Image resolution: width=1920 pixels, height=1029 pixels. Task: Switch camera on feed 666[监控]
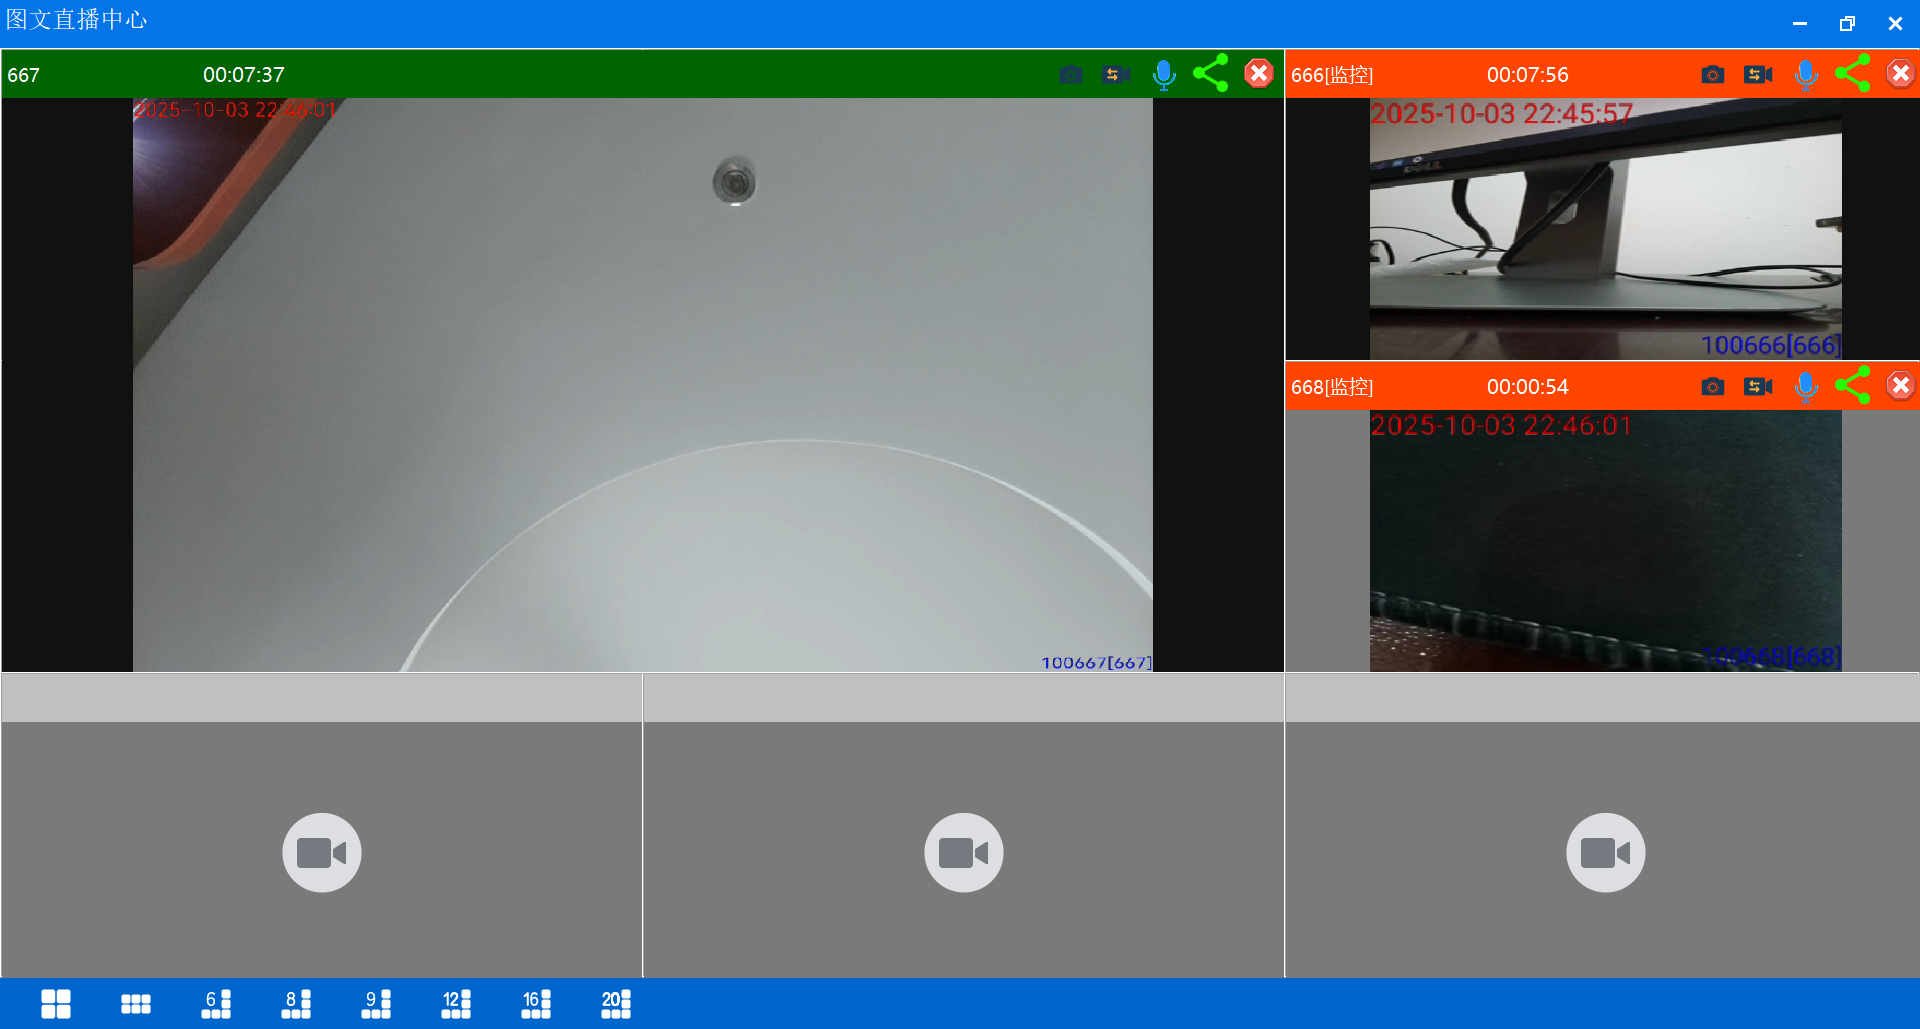click(1757, 75)
